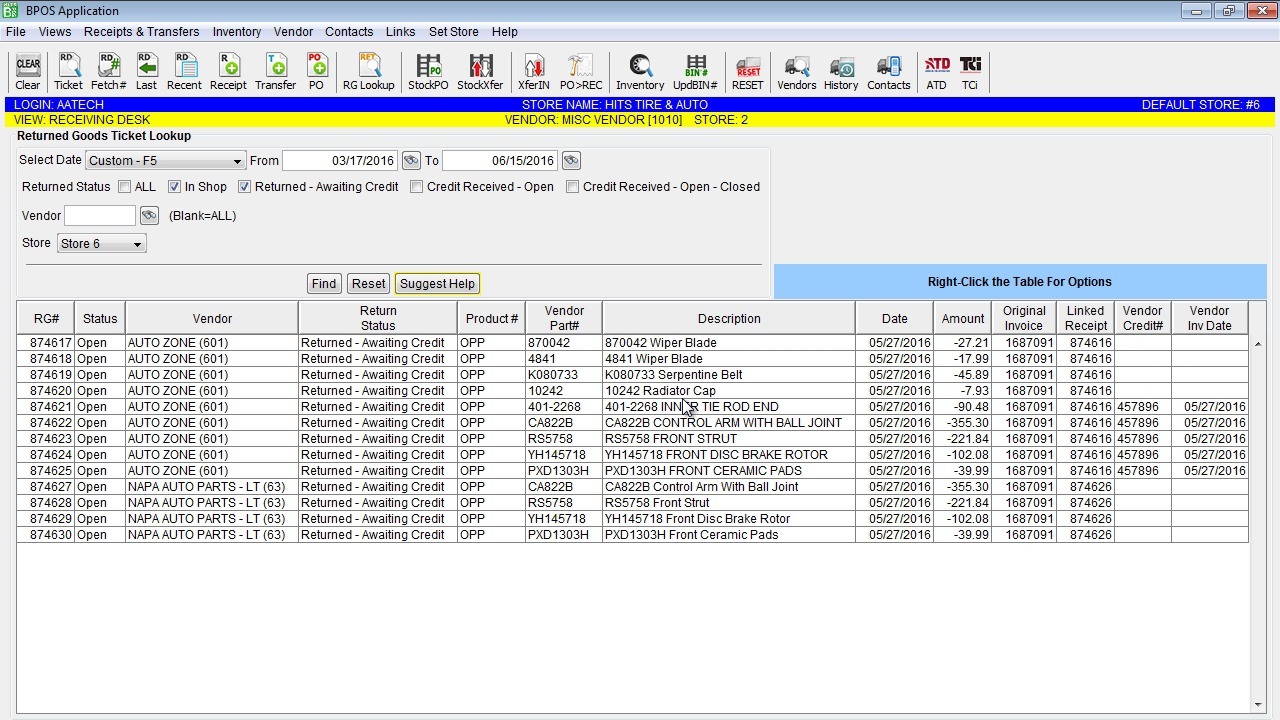Open the XferIN tool
The image size is (1280, 720).
(x=534, y=72)
